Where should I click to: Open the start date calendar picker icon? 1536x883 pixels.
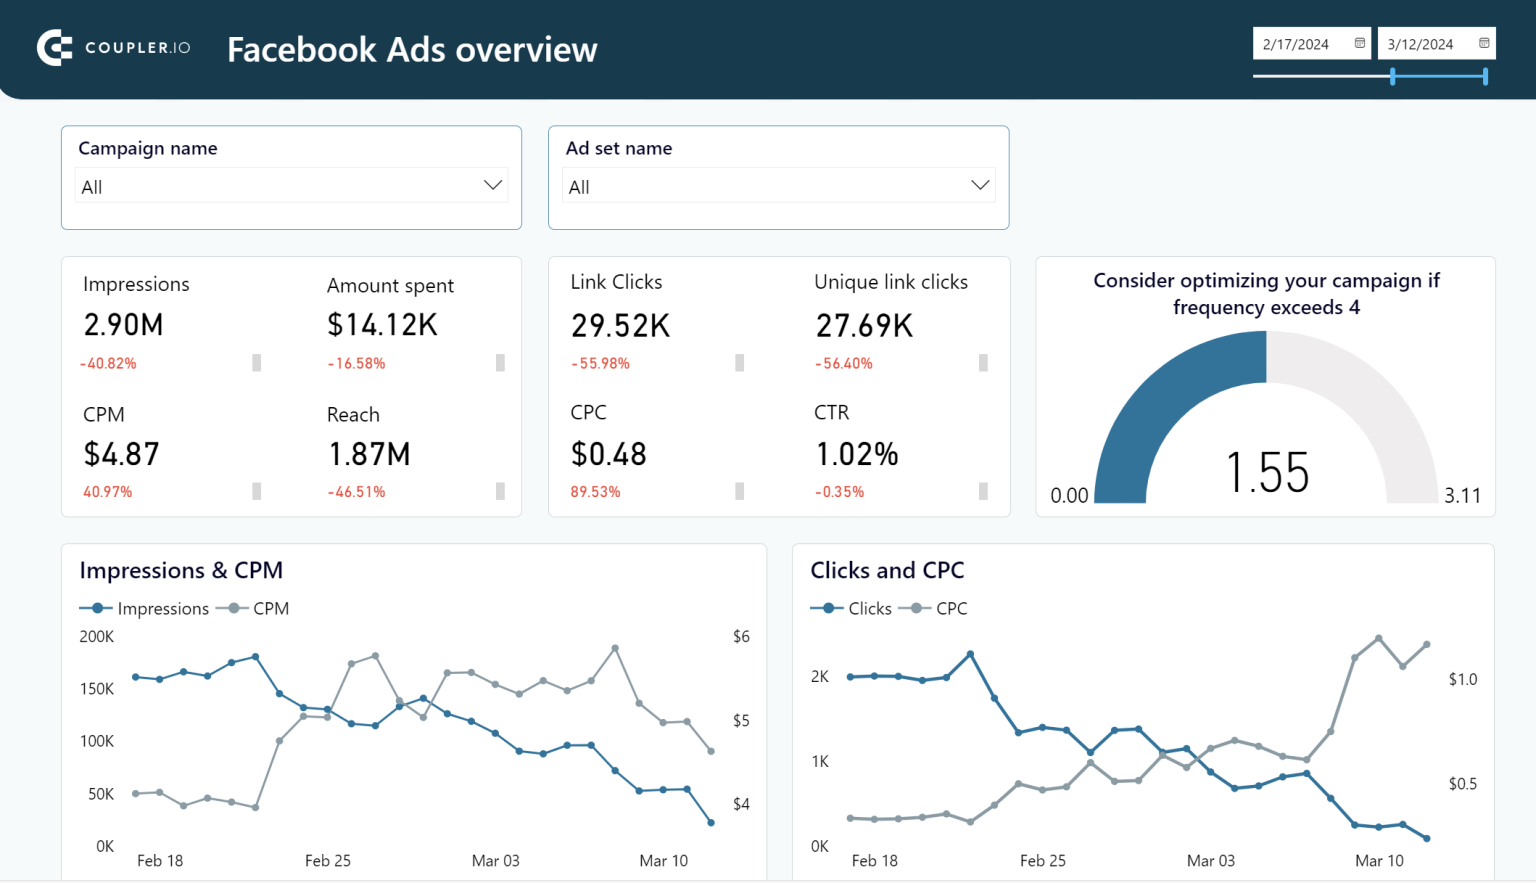click(x=1360, y=43)
